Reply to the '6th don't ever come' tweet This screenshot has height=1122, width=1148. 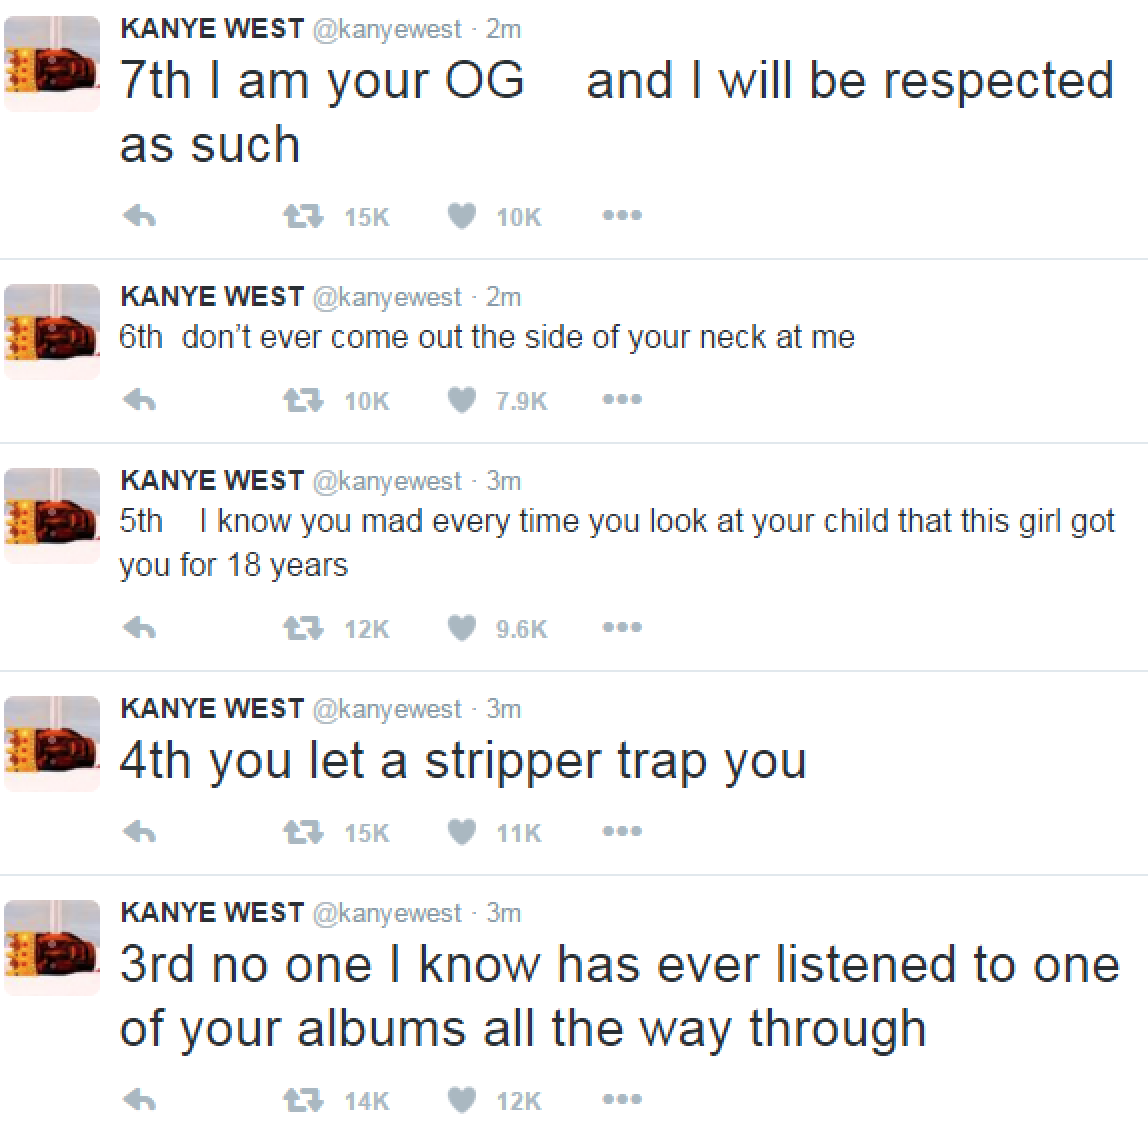(x=139, y=400)
